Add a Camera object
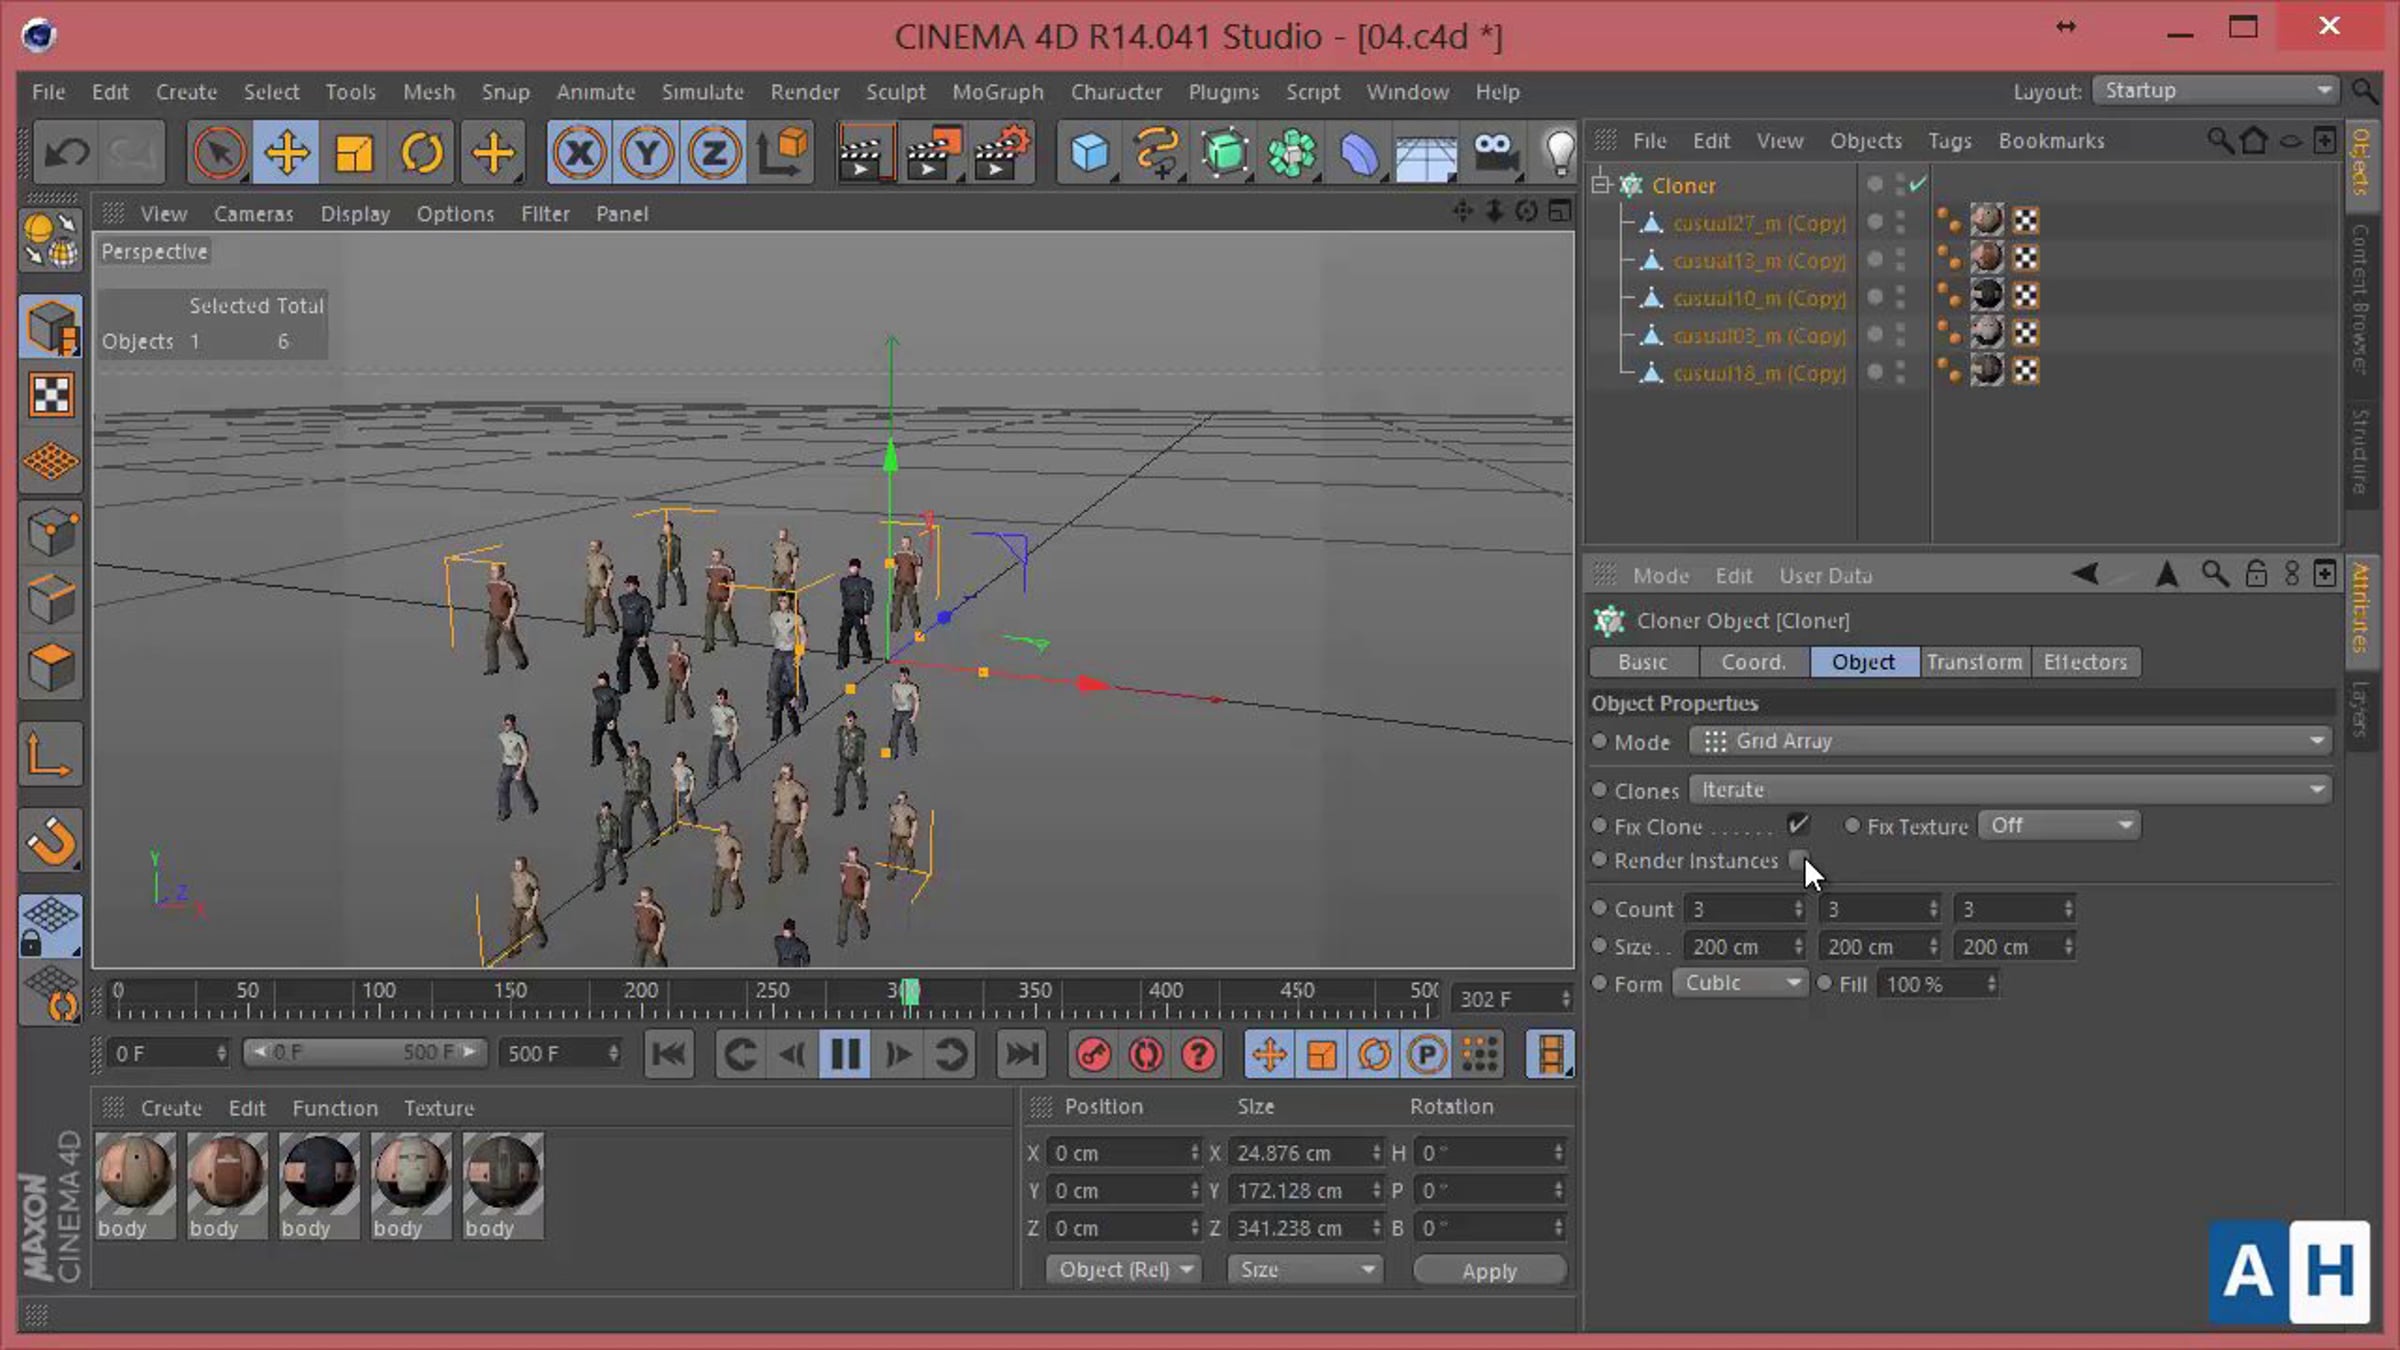Image resolution: width=2400 pixels, height=1350 pixels. coord(1494,153)
